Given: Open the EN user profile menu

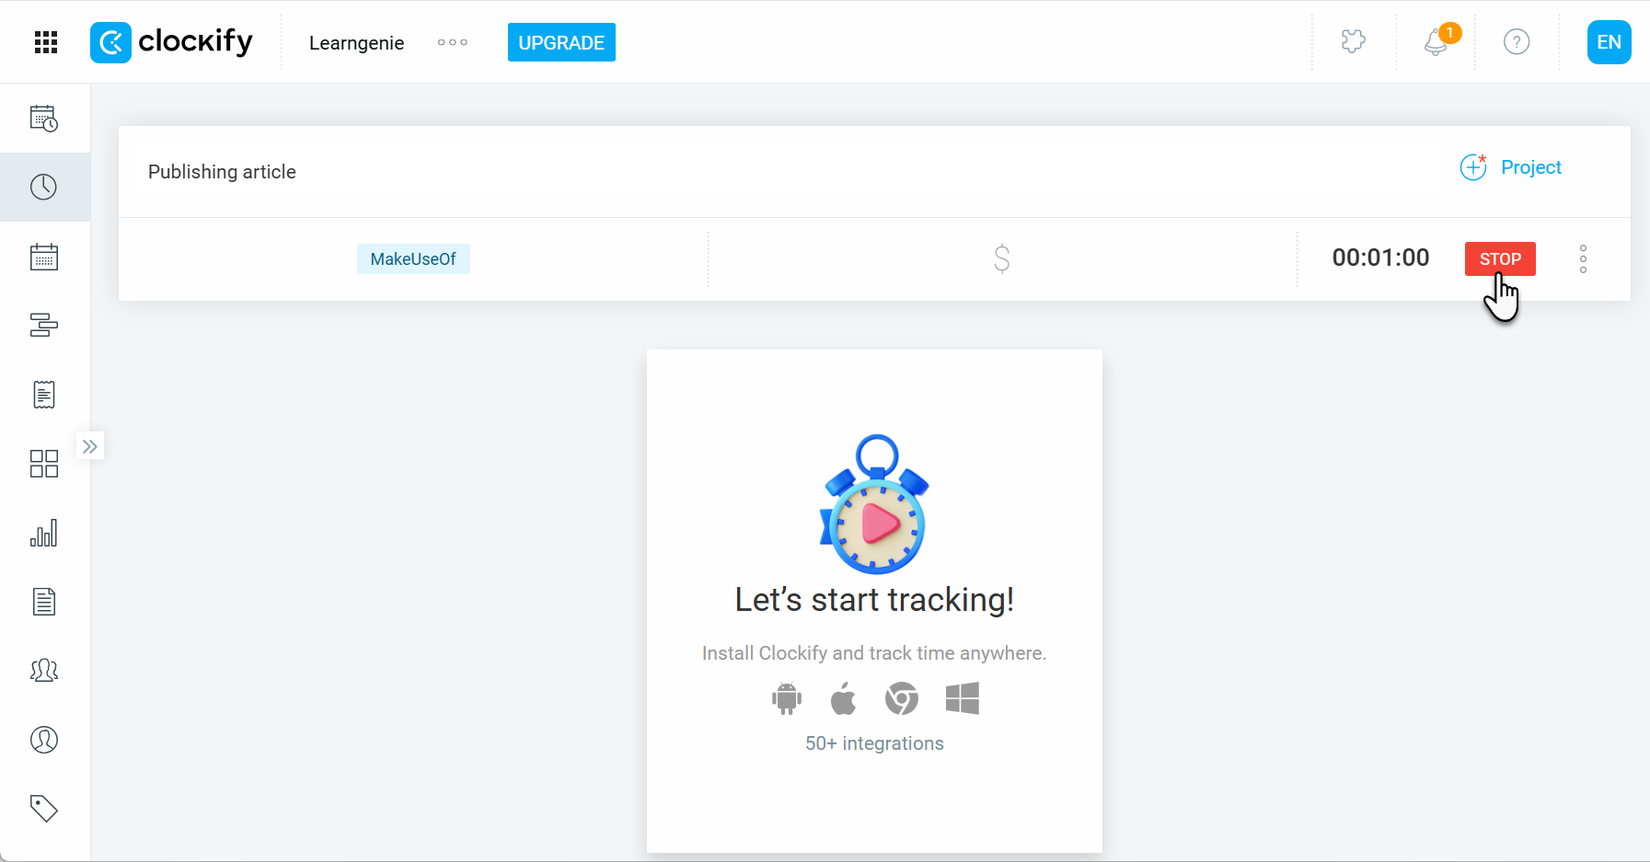Looking at the screenshot, I should coord(1609,42).
